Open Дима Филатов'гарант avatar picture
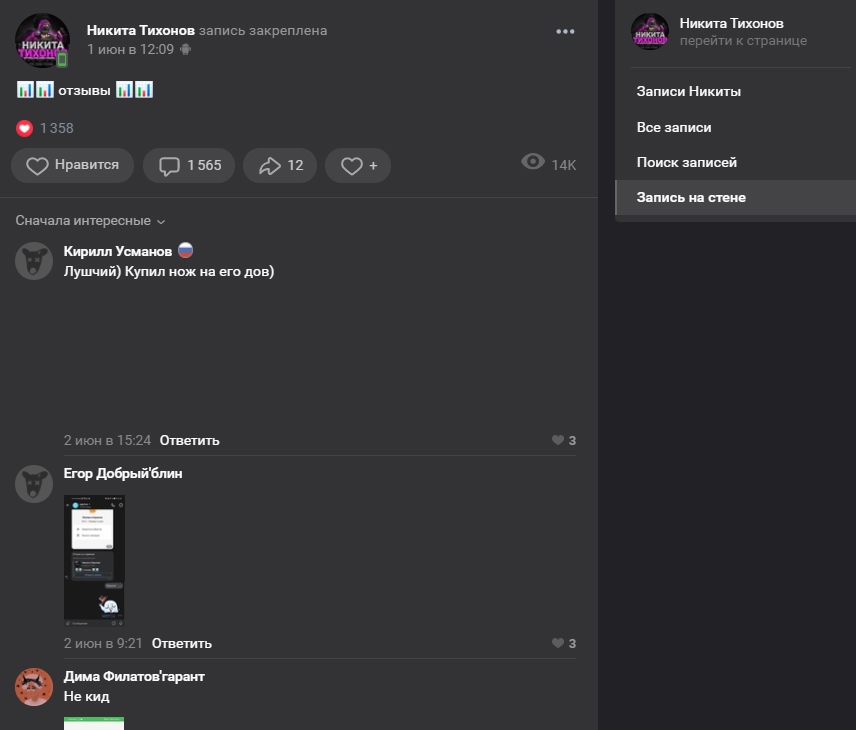 coord(34,687)
